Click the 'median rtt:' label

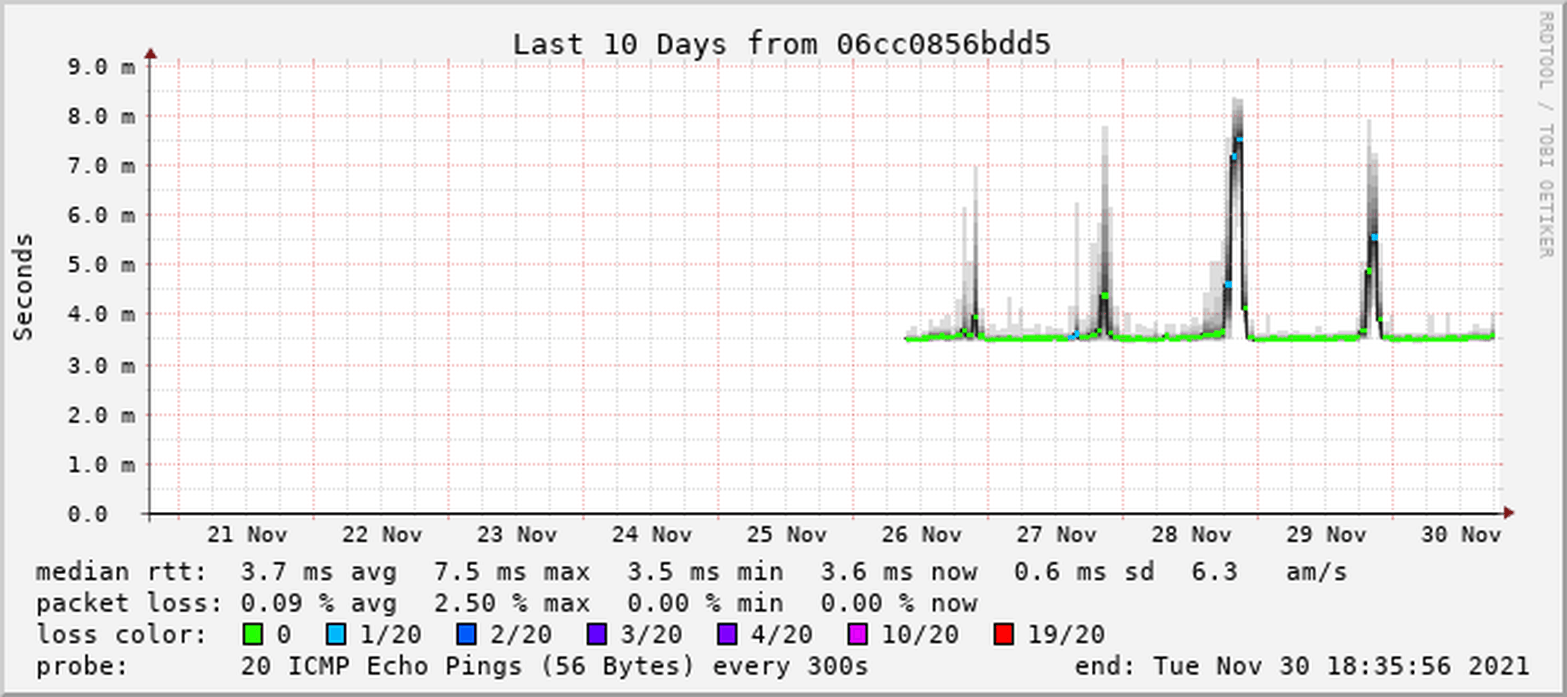(x=122, y=573)
